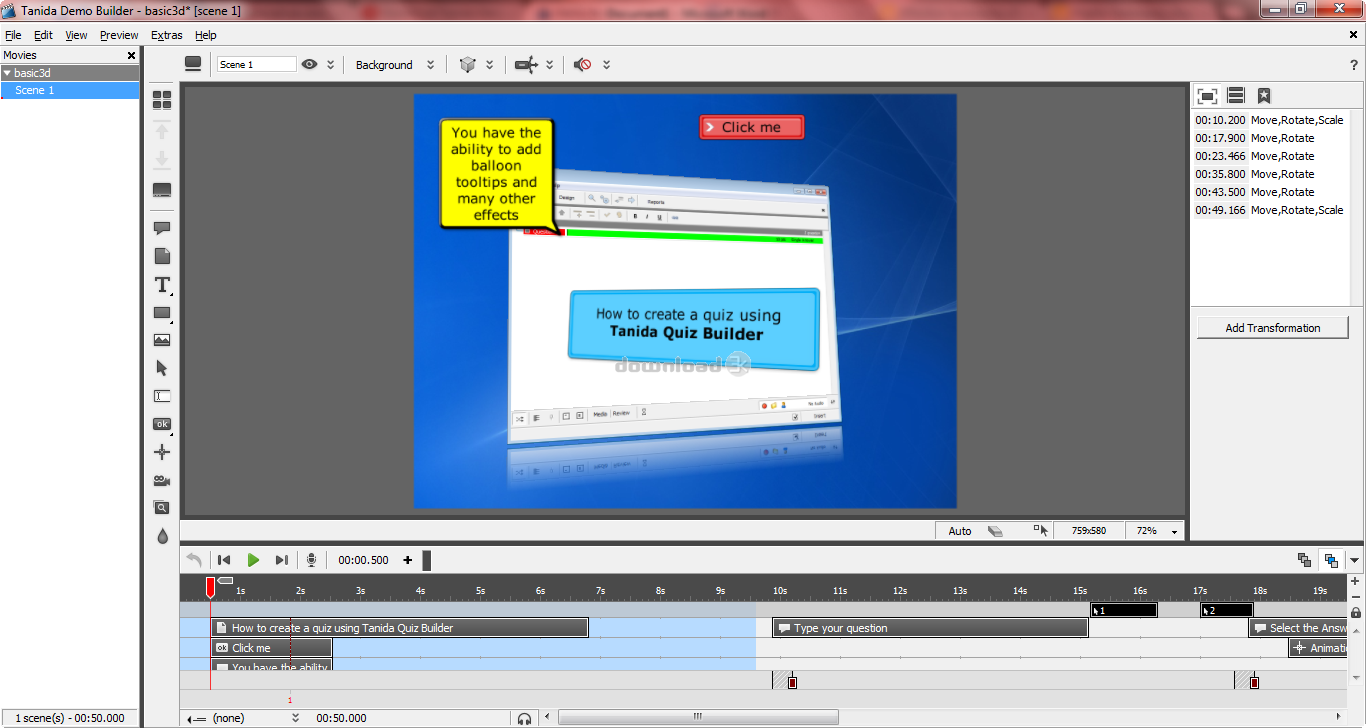The height and width of the screenshot is (728, 1366).
Task: Open the scene grid view icon
Action: (x=162, y=100)
